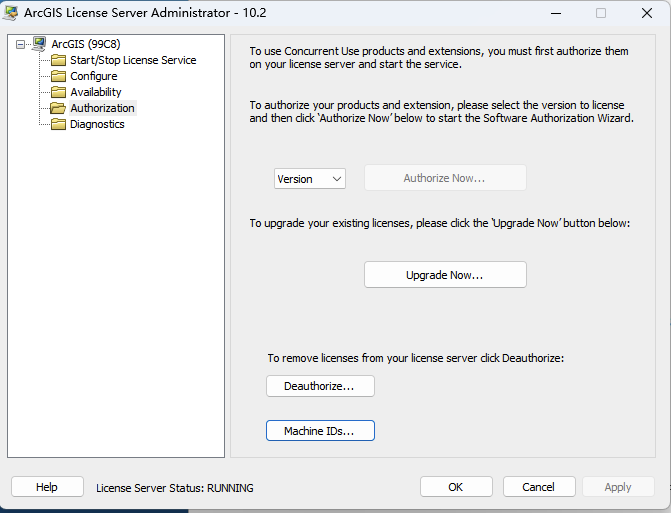Click the Diagnostics folder icon
Image resolution: width=671 pixels, height=513 pixels.
[58, 124]
